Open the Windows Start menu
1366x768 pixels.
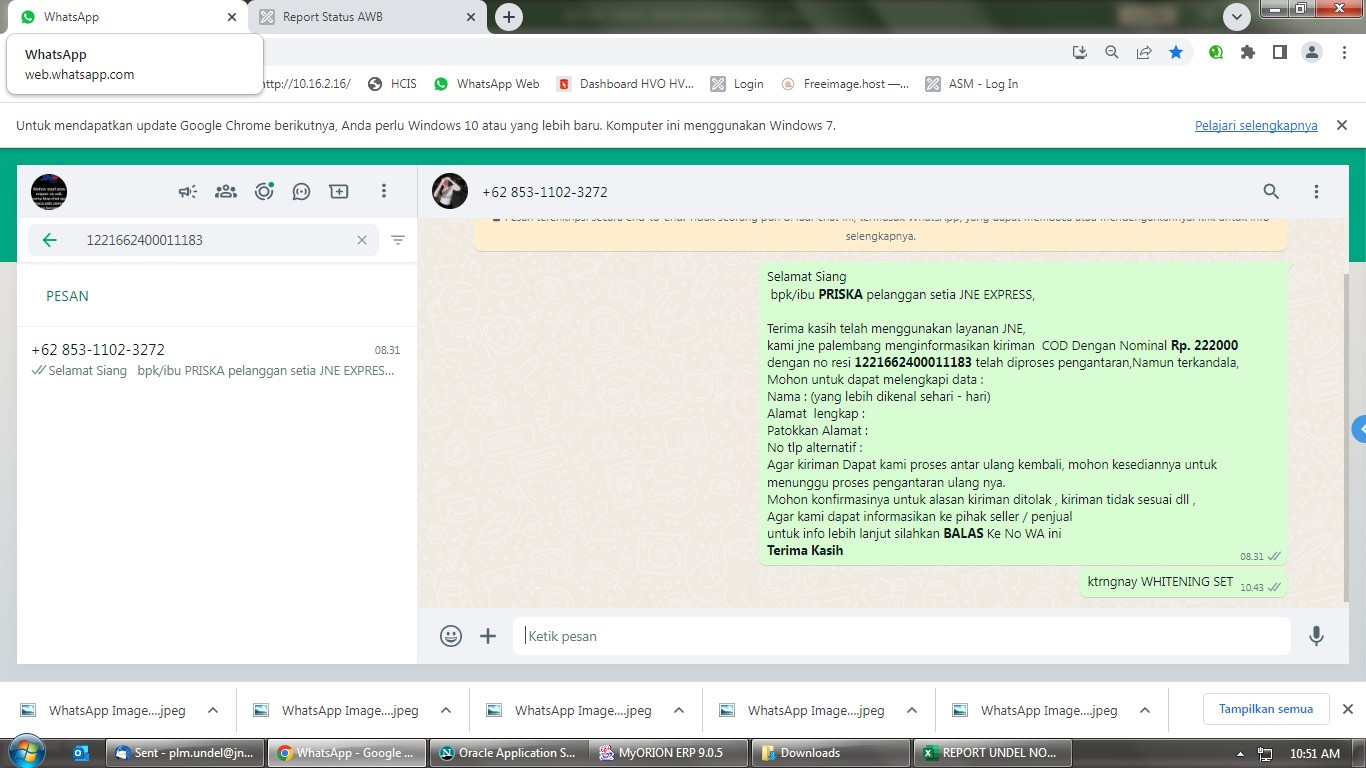click(27, 752)
